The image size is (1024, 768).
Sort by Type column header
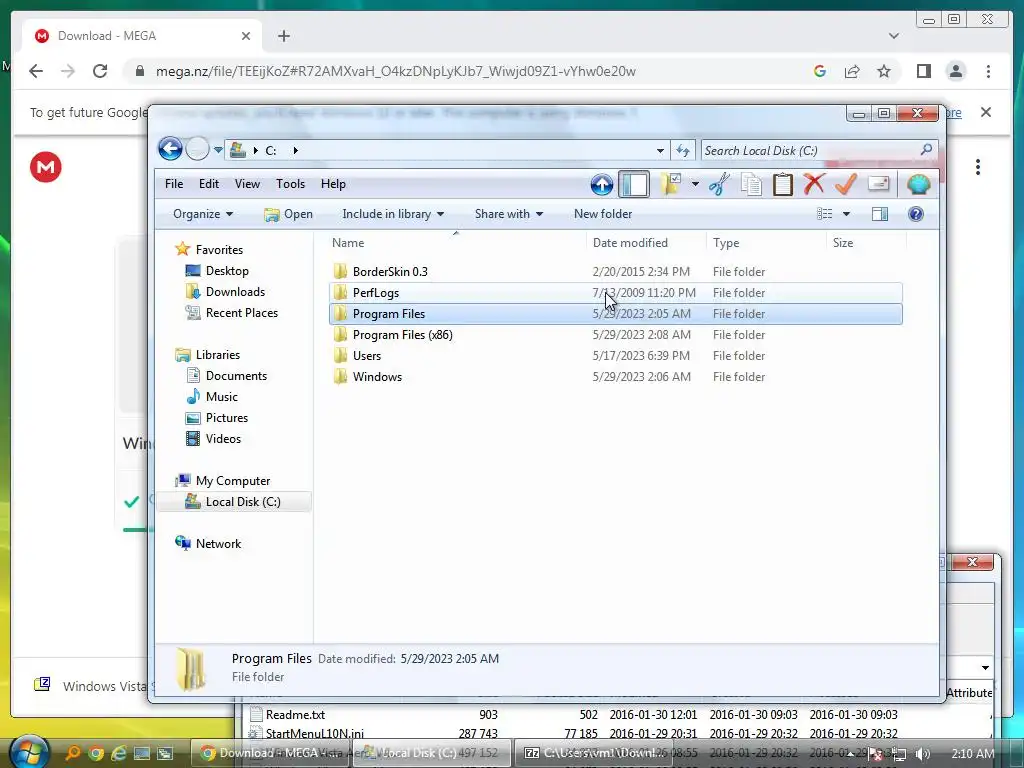tap(767, 242)
